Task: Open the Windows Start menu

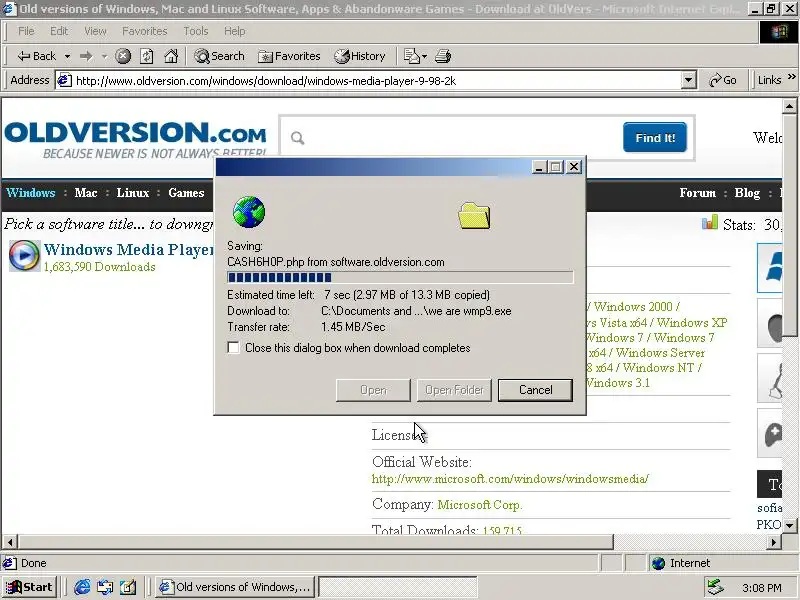Action: (x=29, y=587)
